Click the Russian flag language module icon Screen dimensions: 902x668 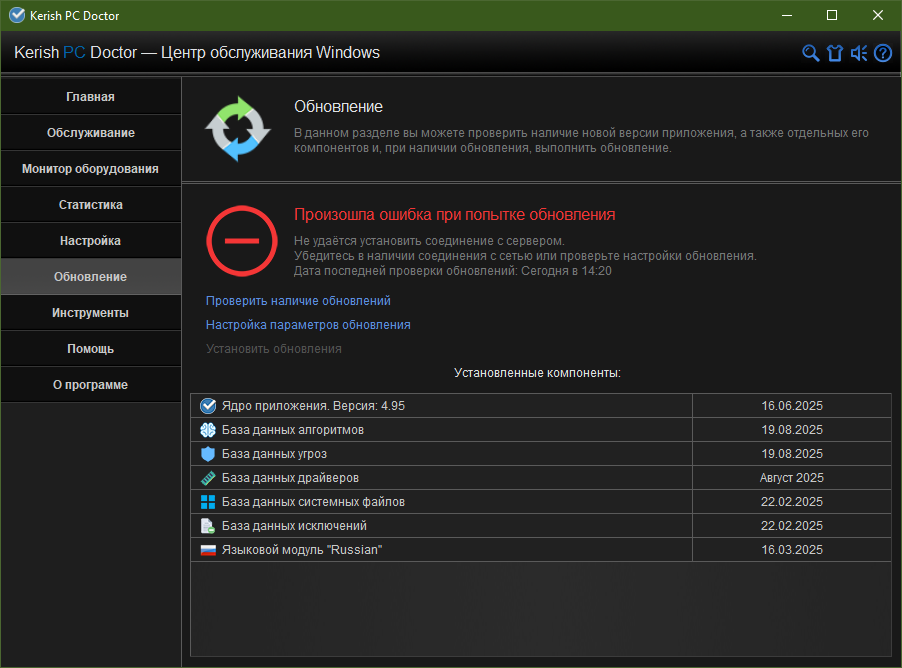[208, 550]
